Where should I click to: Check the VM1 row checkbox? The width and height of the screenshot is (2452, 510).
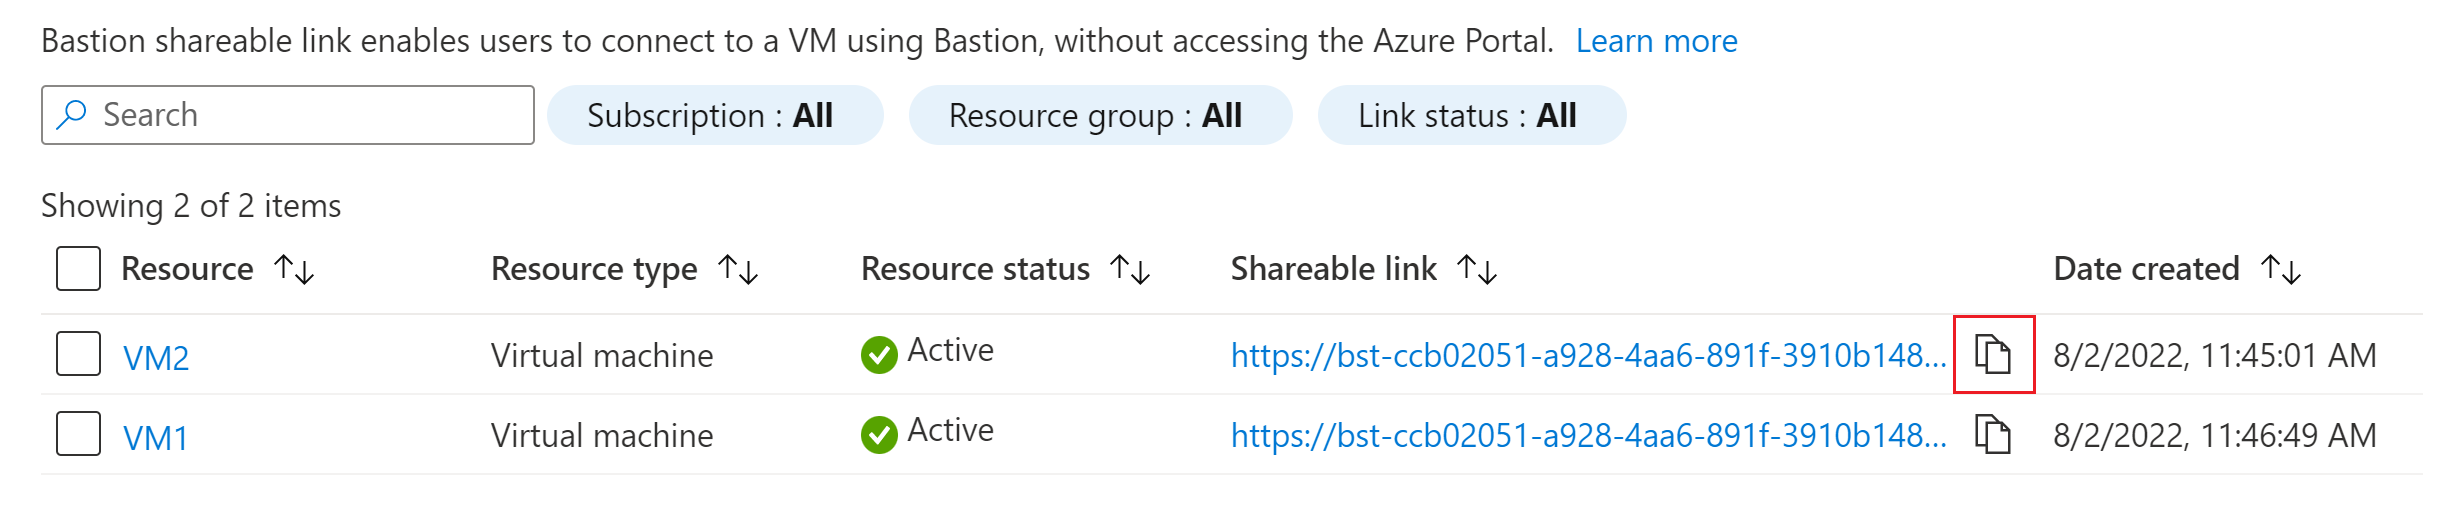pyautogui.click(x=78, y=434)
